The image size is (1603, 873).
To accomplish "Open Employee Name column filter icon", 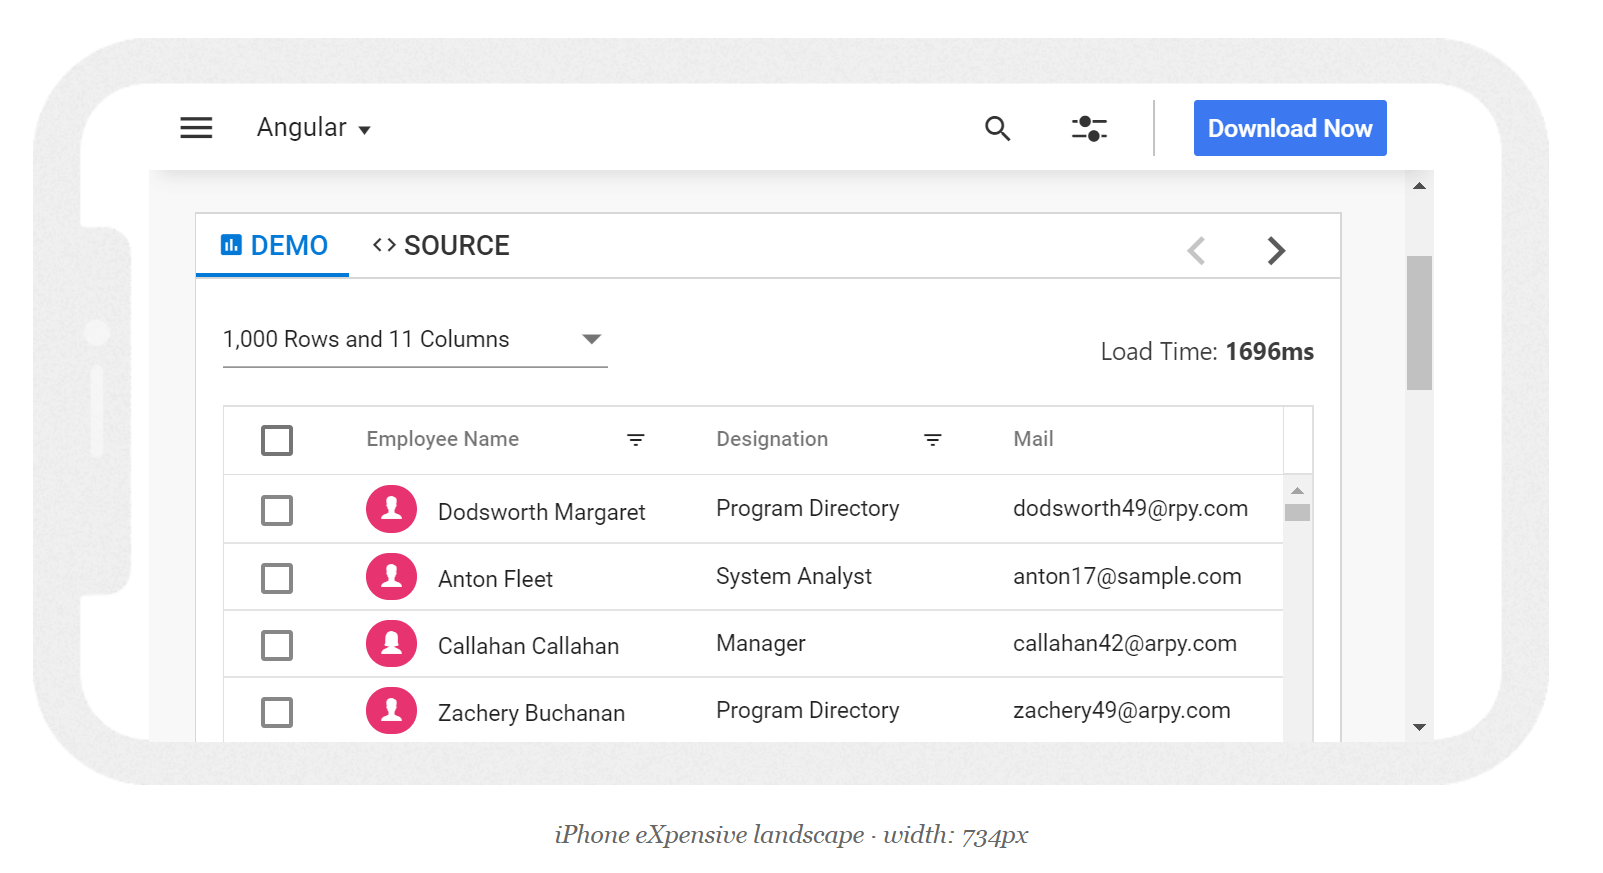I will point(635,440).
